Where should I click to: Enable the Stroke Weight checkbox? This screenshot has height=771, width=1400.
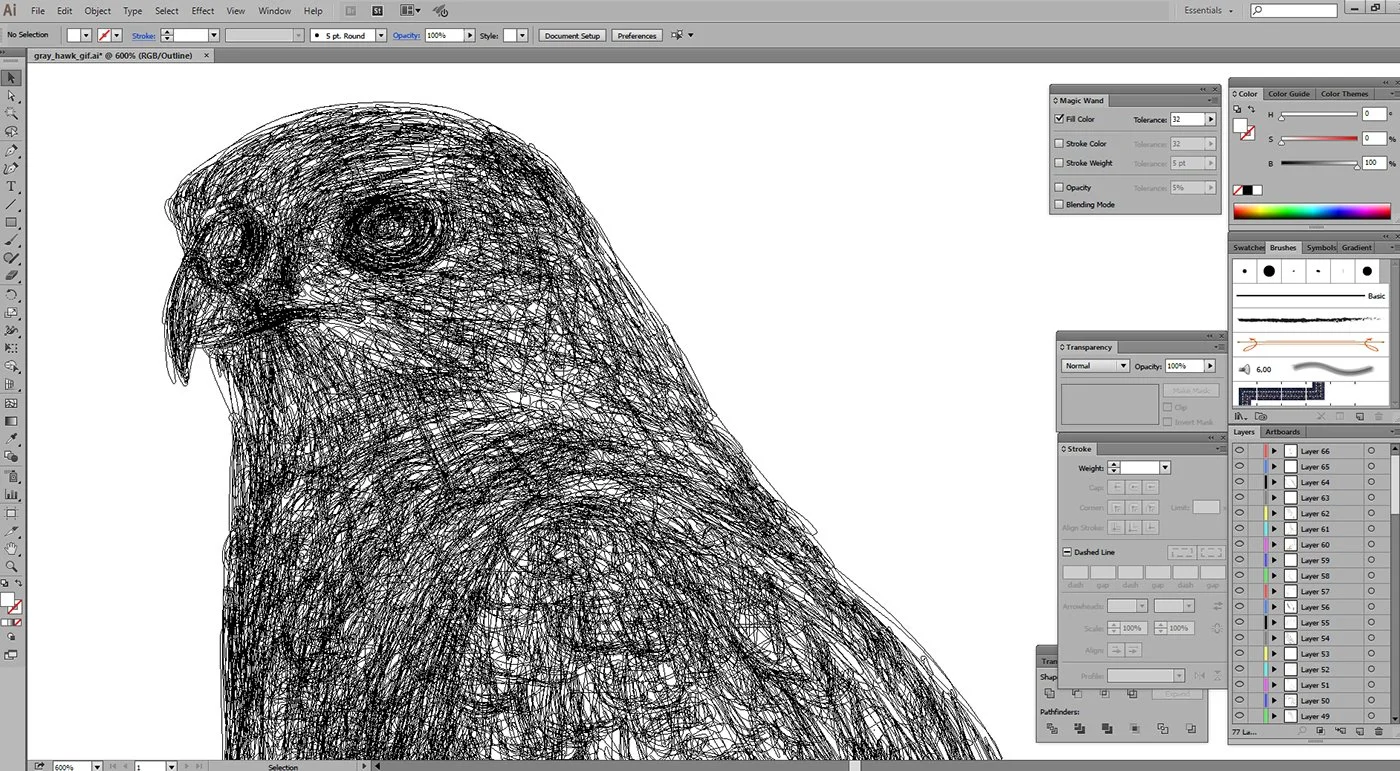[x=1059, y=163]
